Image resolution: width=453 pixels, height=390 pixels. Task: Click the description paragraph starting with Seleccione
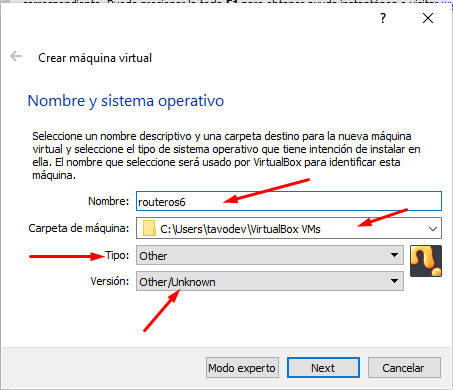(226, 155)
